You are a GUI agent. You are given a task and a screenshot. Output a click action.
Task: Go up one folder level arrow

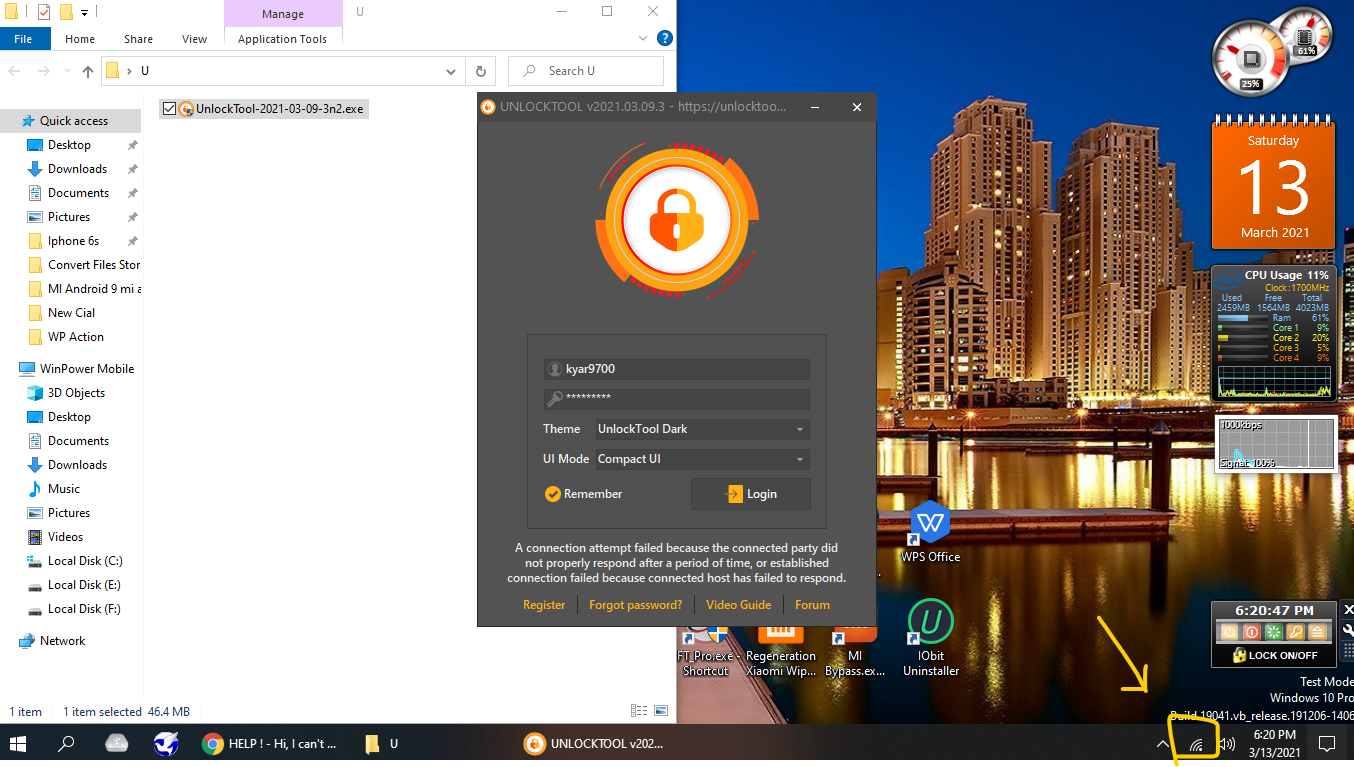88,71
